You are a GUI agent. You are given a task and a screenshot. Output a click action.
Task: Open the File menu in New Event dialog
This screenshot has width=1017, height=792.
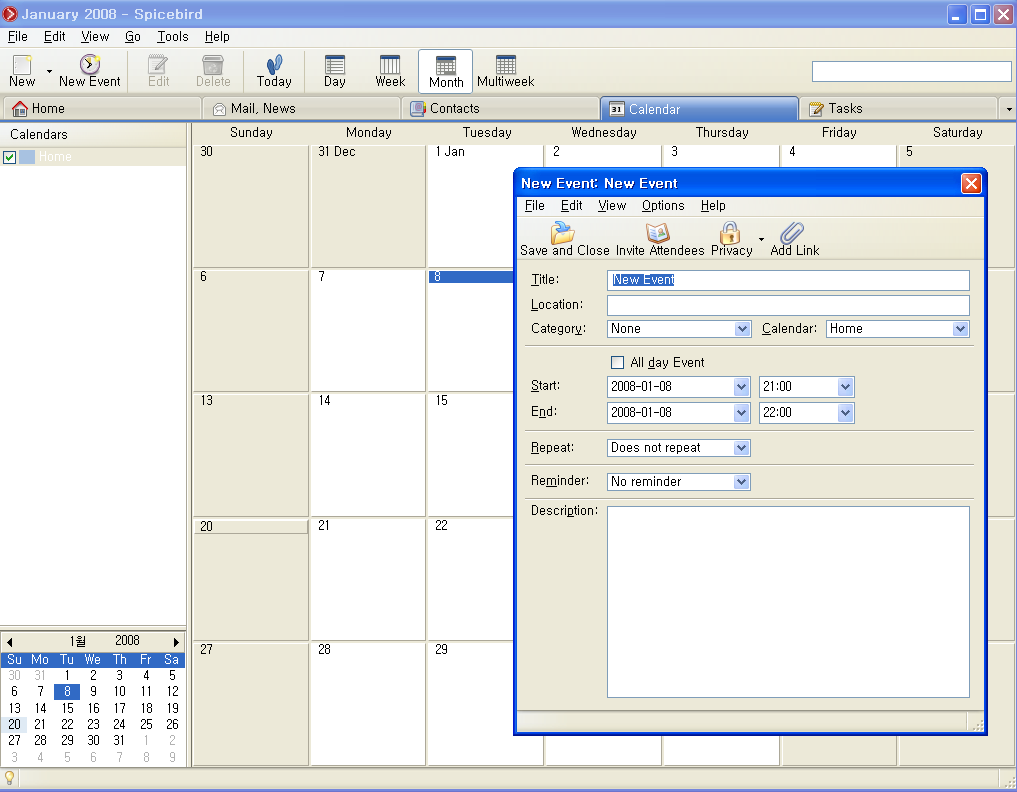click(x=534, y=206)
